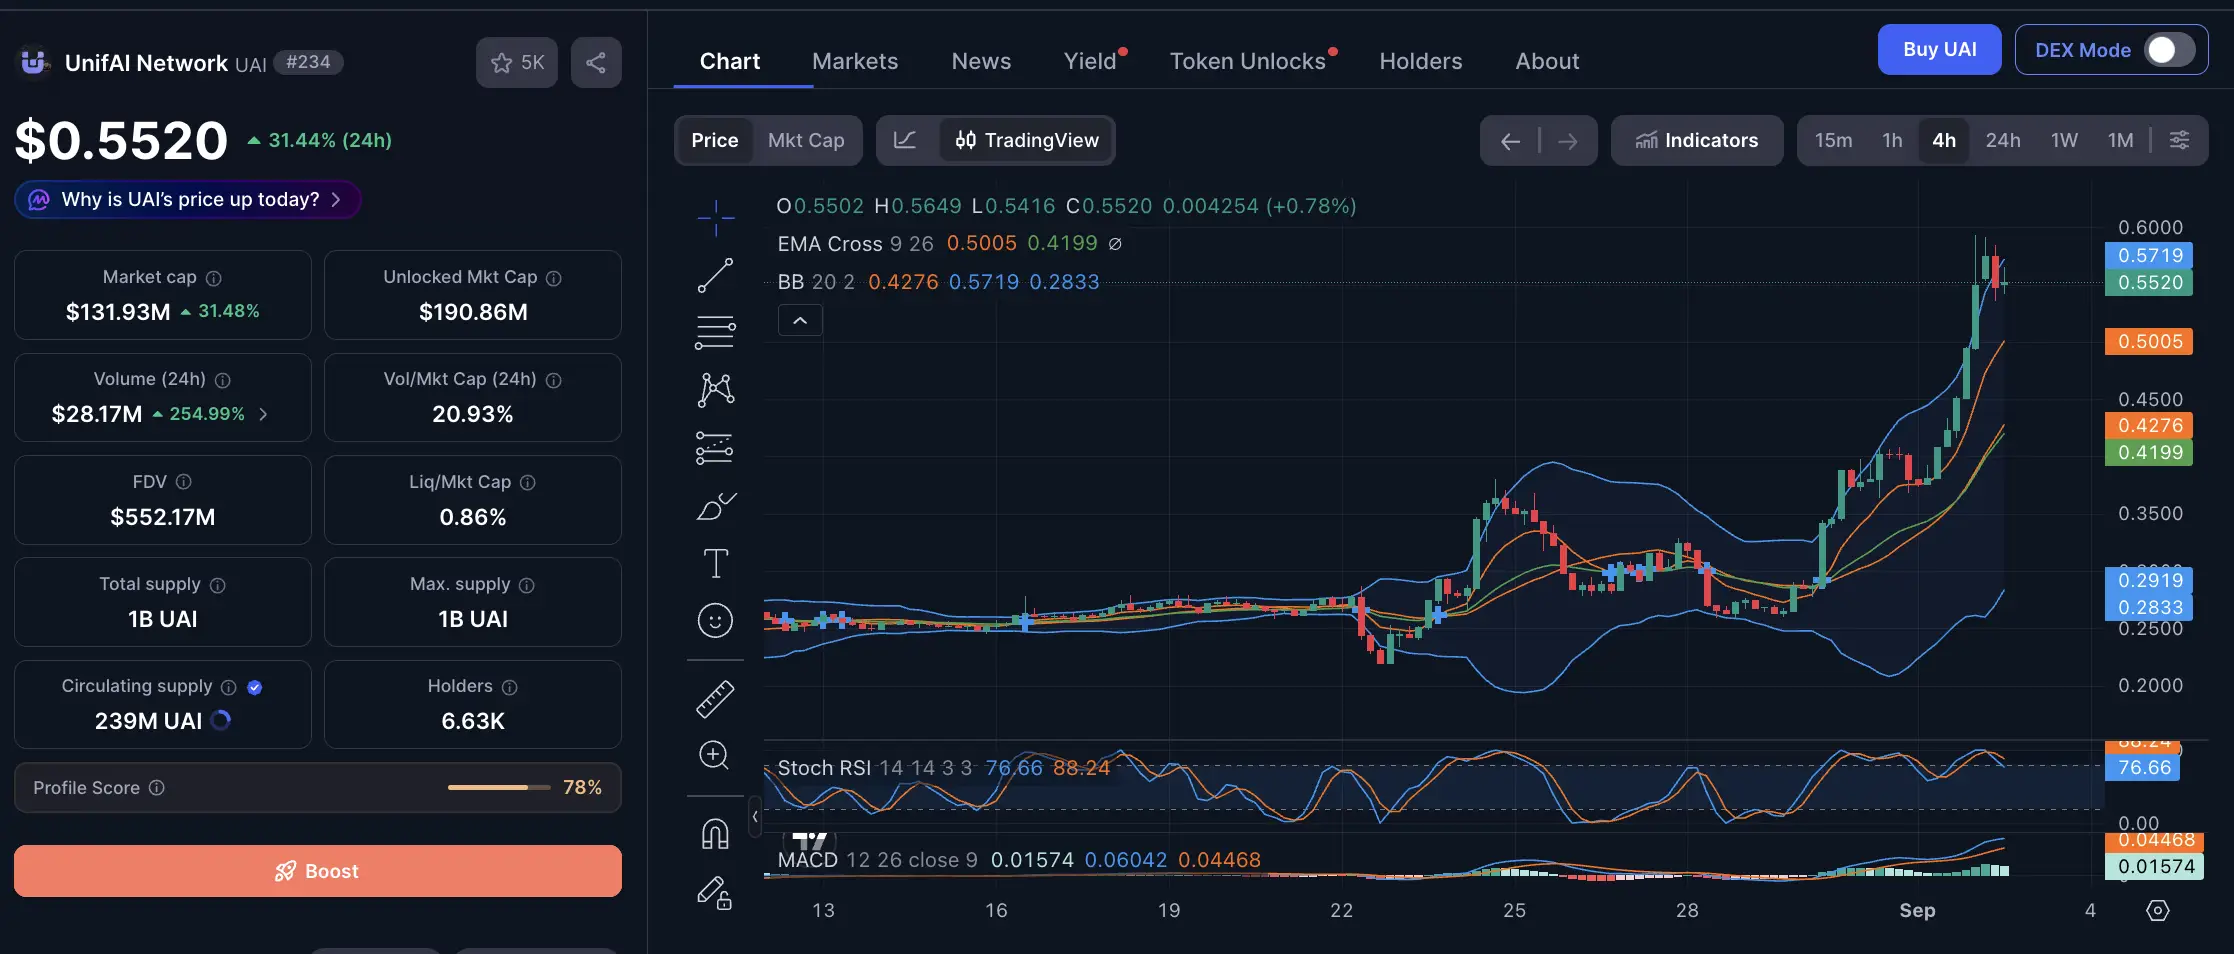
Task: Click the UnifAI Network token logo
Action: coord(34,62)
